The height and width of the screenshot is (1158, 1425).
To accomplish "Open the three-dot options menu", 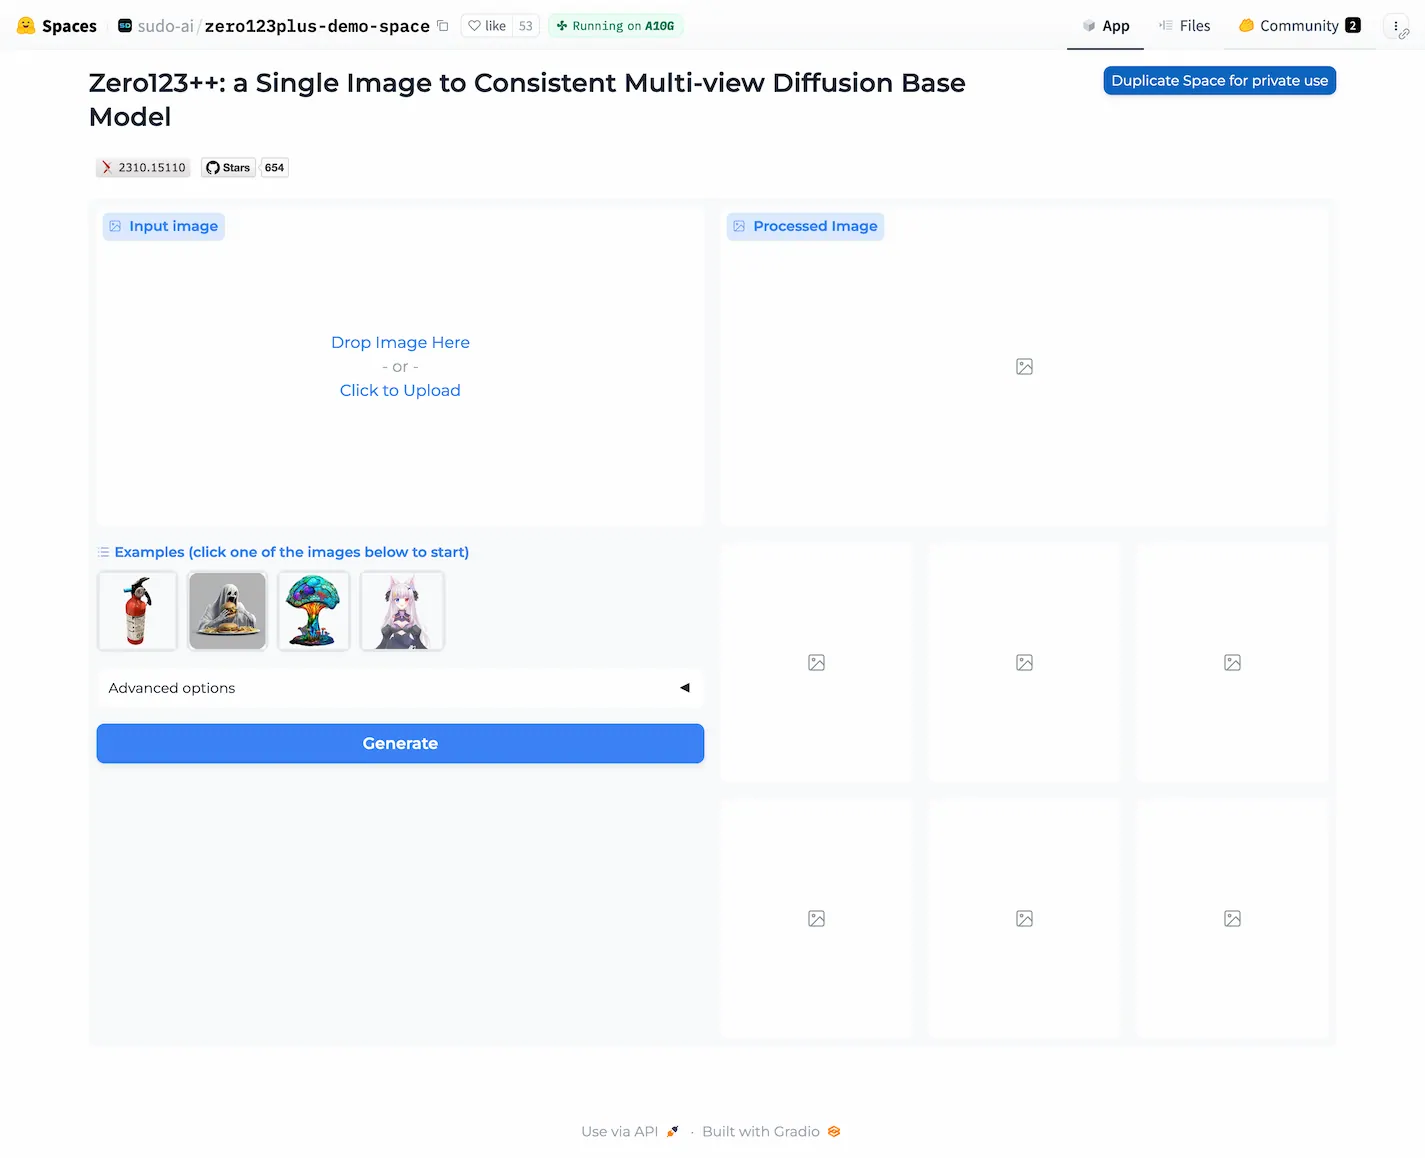I will click(1396, 26).
